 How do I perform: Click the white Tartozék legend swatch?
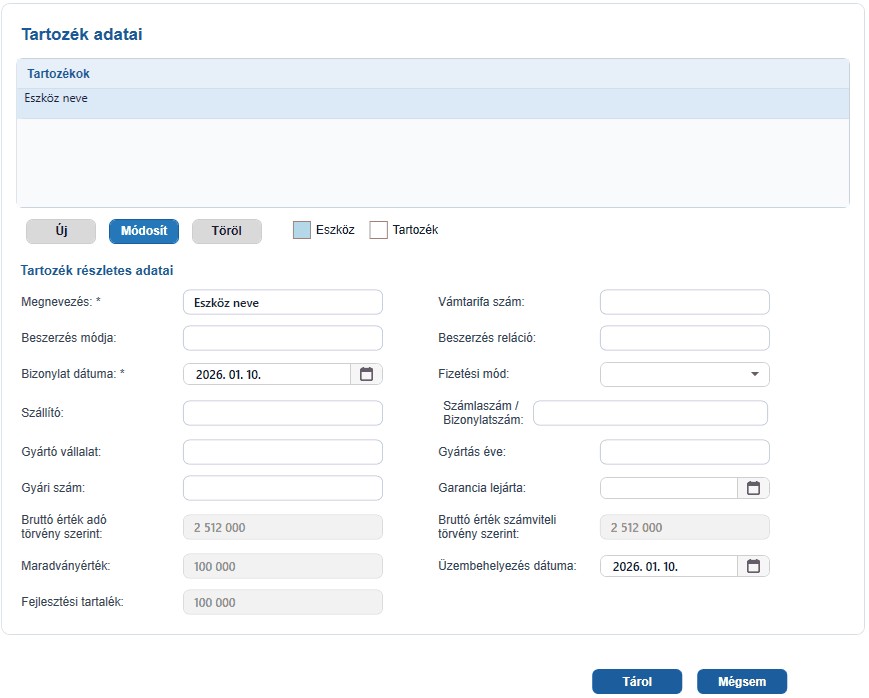(x=379, y=230)
